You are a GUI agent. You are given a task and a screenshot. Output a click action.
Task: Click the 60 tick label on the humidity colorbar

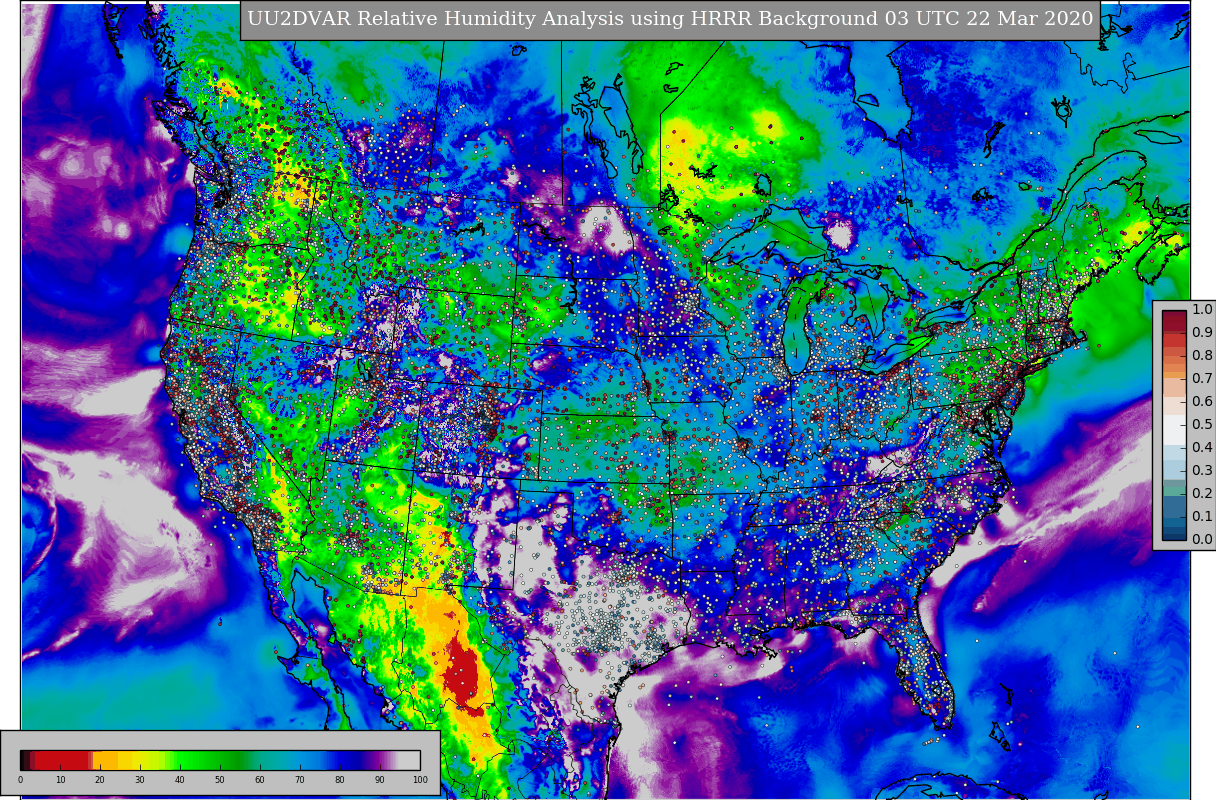point(259,780)
